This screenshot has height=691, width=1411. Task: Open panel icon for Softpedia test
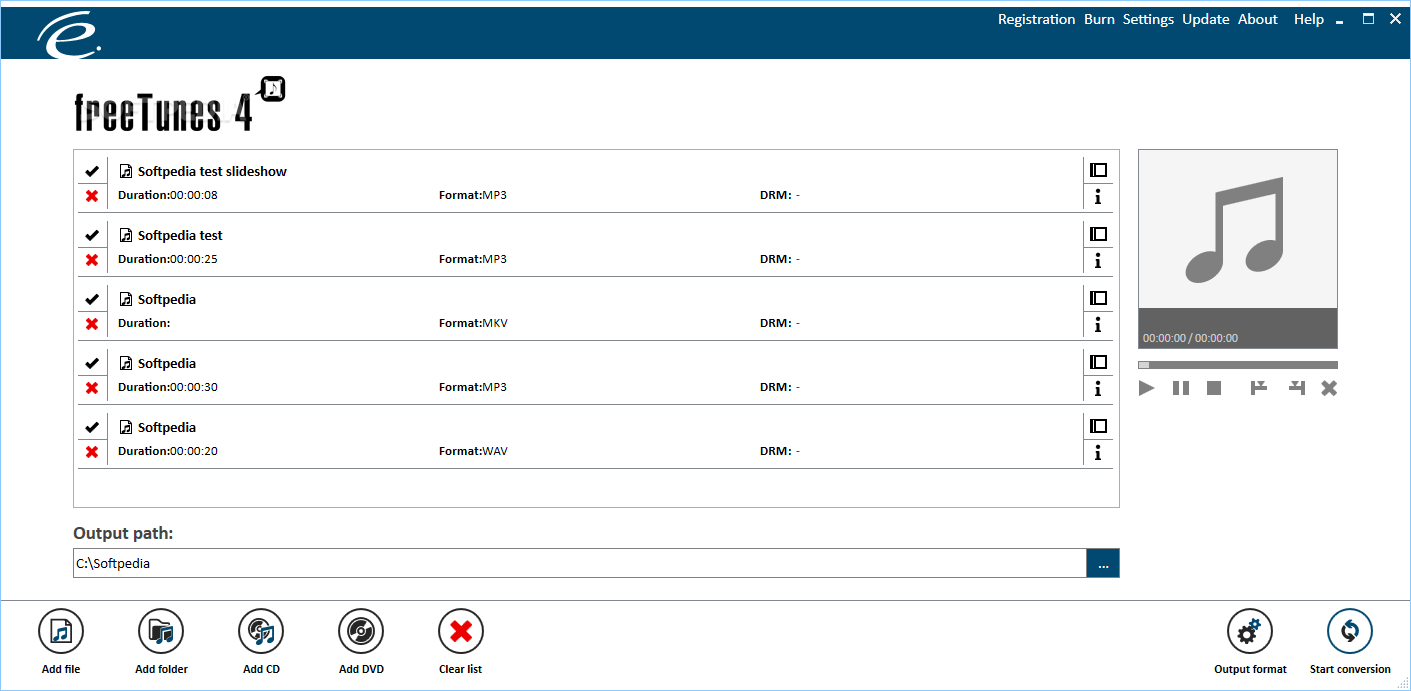(x=1098, y=234)
